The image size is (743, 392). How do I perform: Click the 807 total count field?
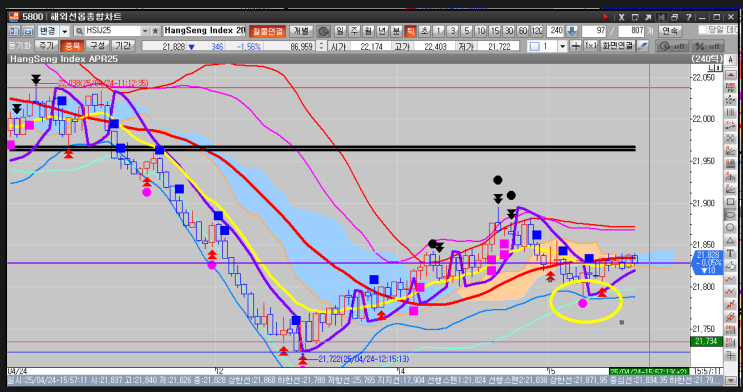(632, 31)
